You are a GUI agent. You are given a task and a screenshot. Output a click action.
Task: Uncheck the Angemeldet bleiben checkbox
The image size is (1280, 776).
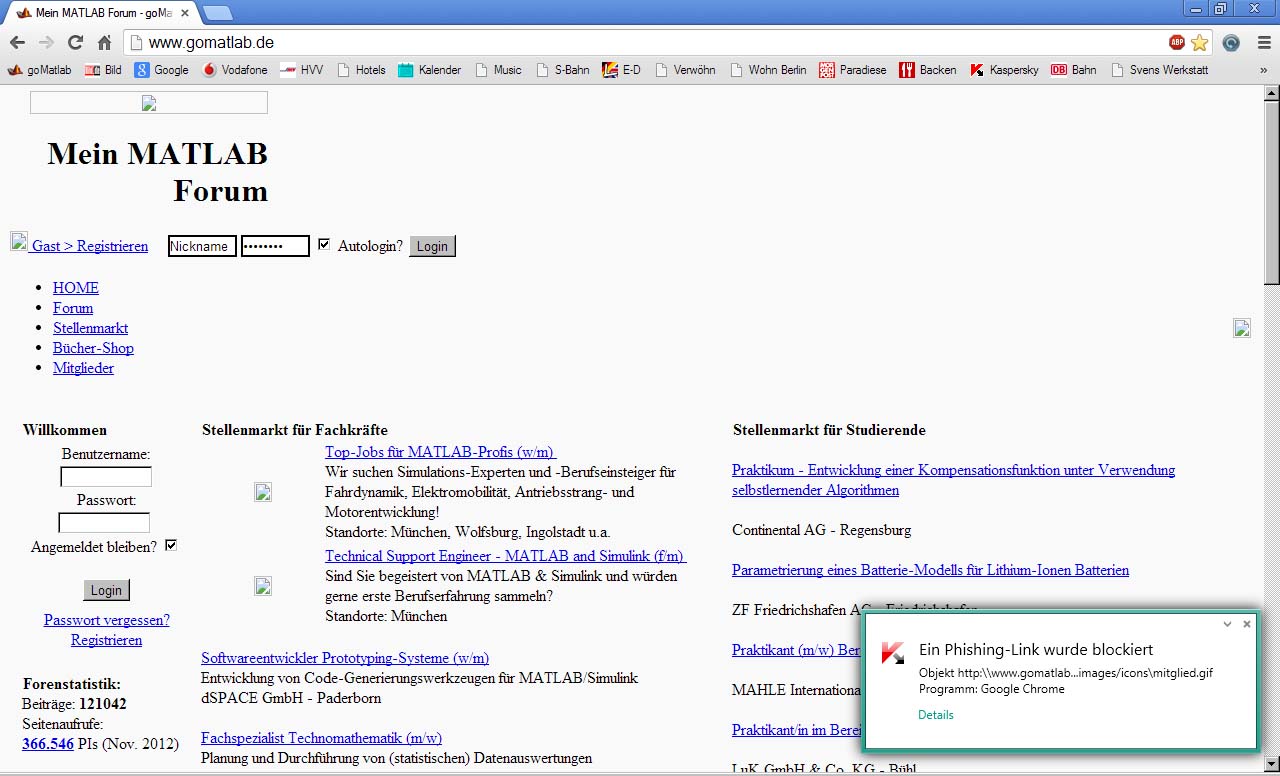171,546
